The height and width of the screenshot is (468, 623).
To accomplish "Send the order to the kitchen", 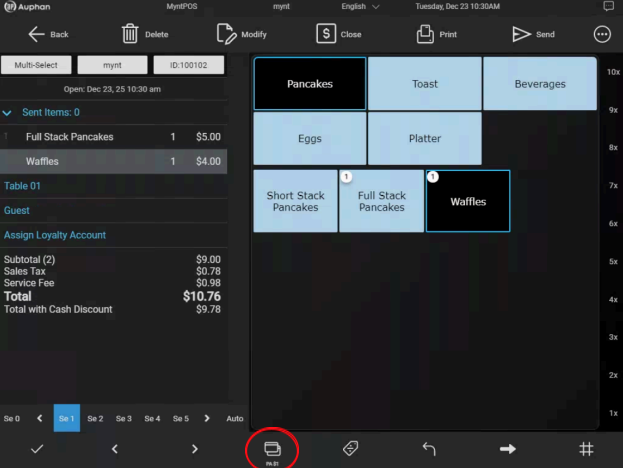I will click(x=533, y=34).
